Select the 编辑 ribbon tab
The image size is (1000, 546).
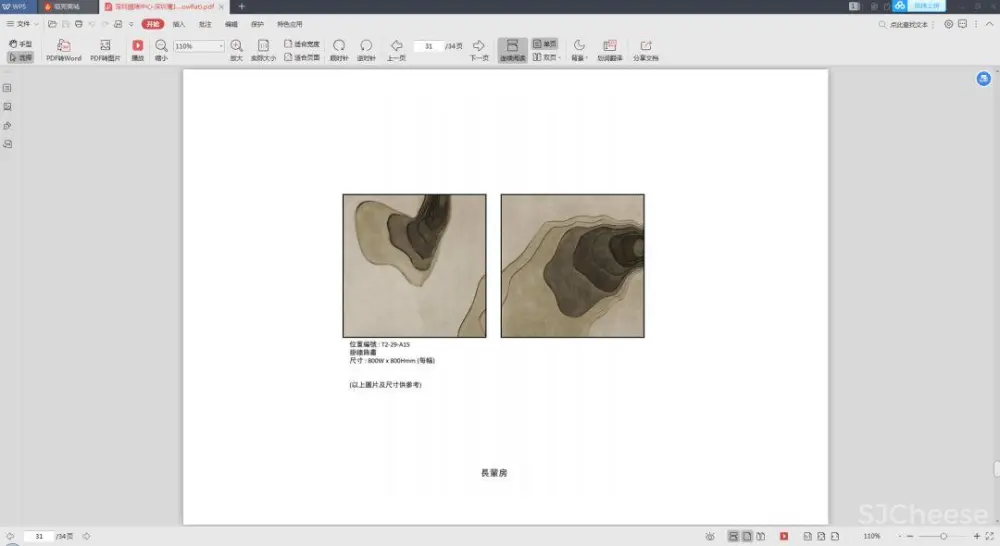click(x=231, y=24)
